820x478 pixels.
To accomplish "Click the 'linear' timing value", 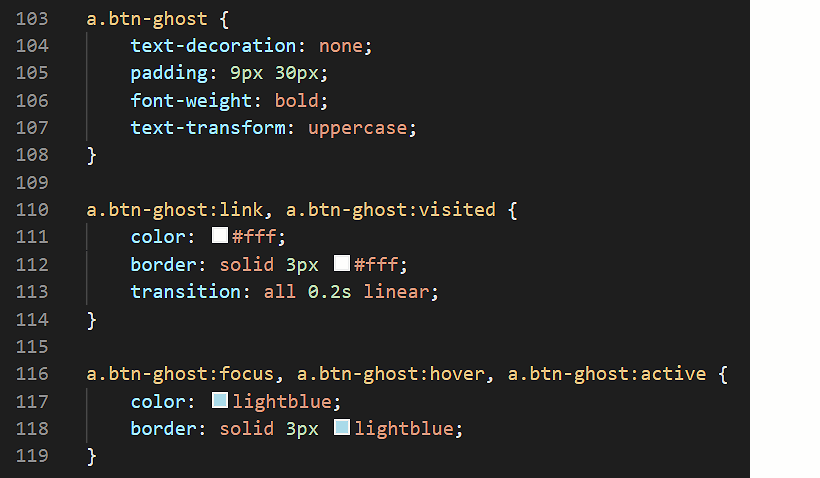I will (x=396, y=292).
